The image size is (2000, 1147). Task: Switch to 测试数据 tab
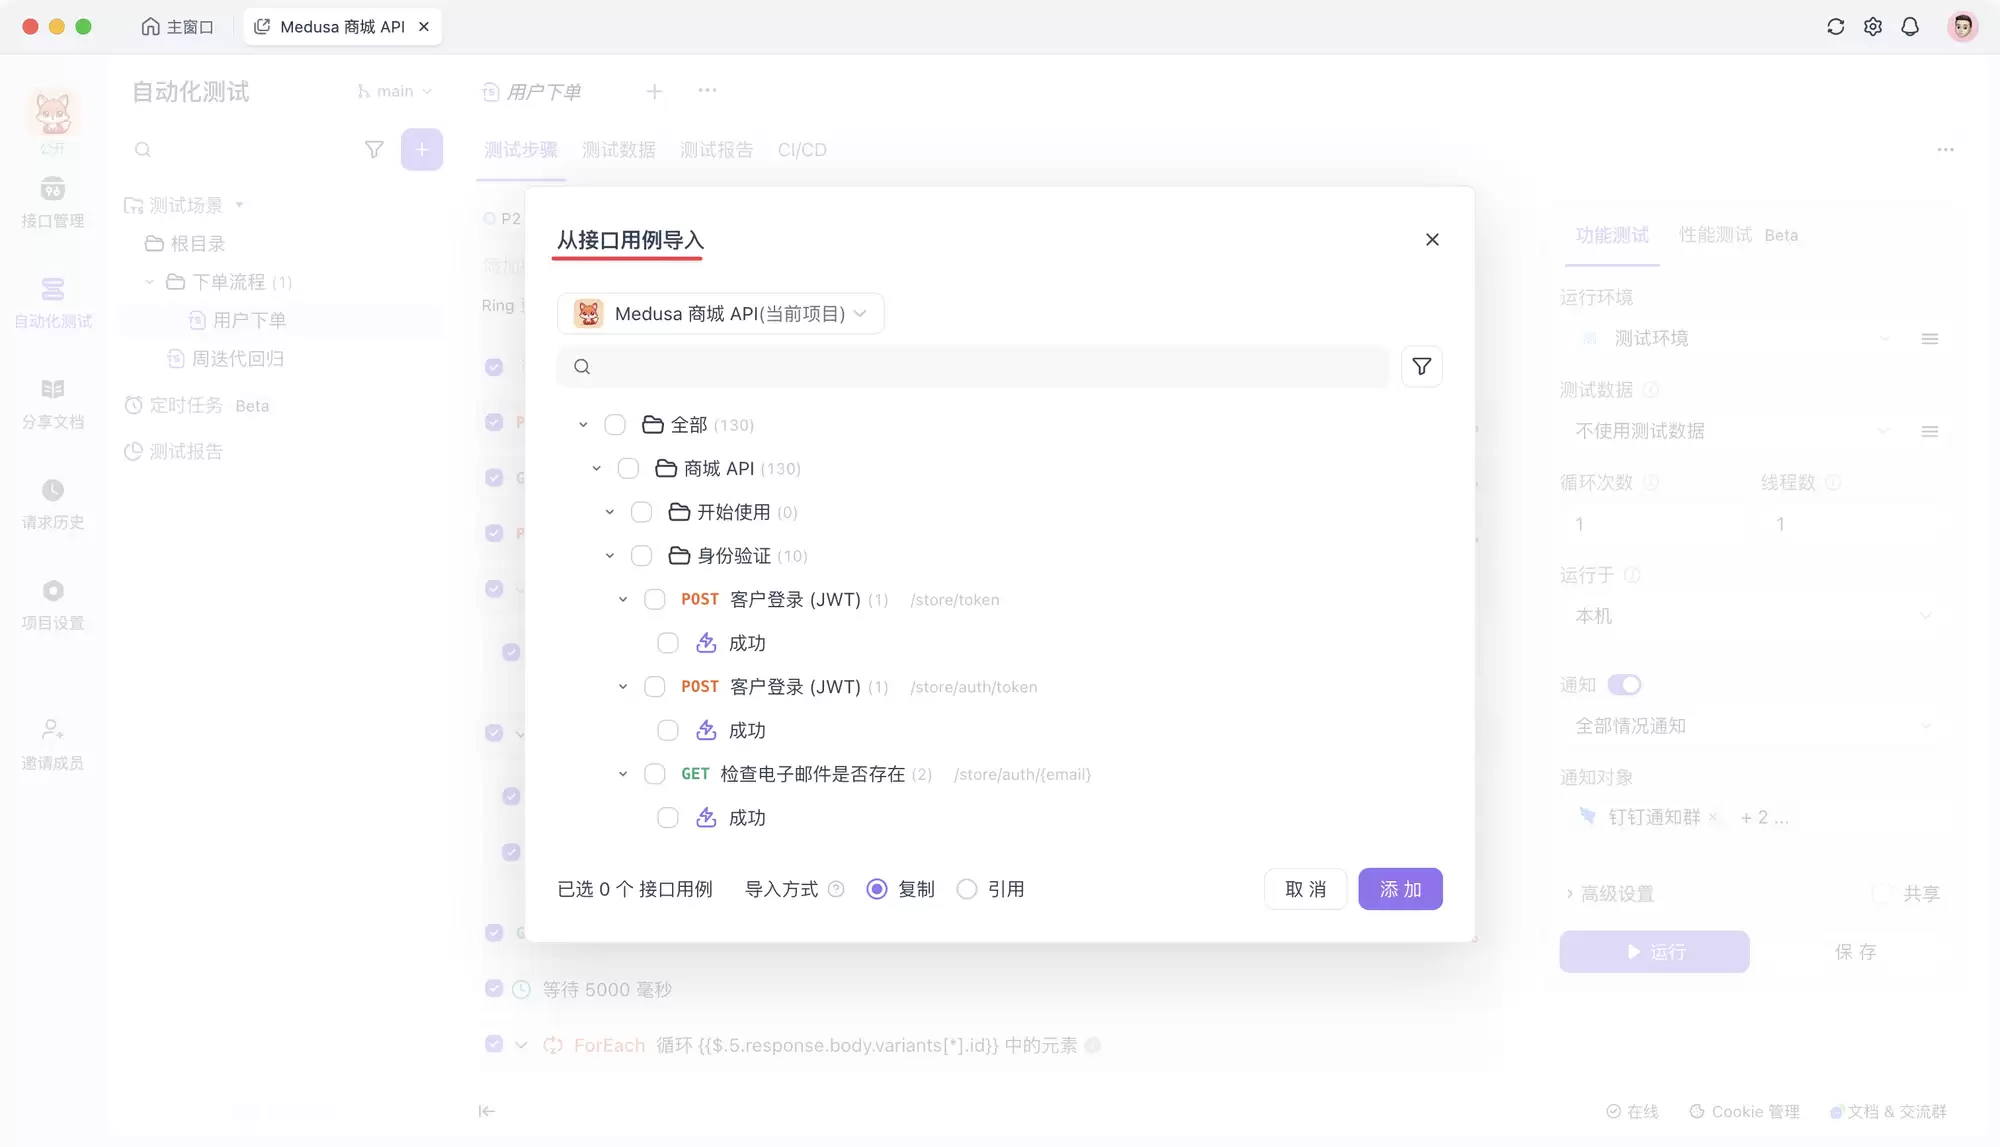click(x=619, y=150)
